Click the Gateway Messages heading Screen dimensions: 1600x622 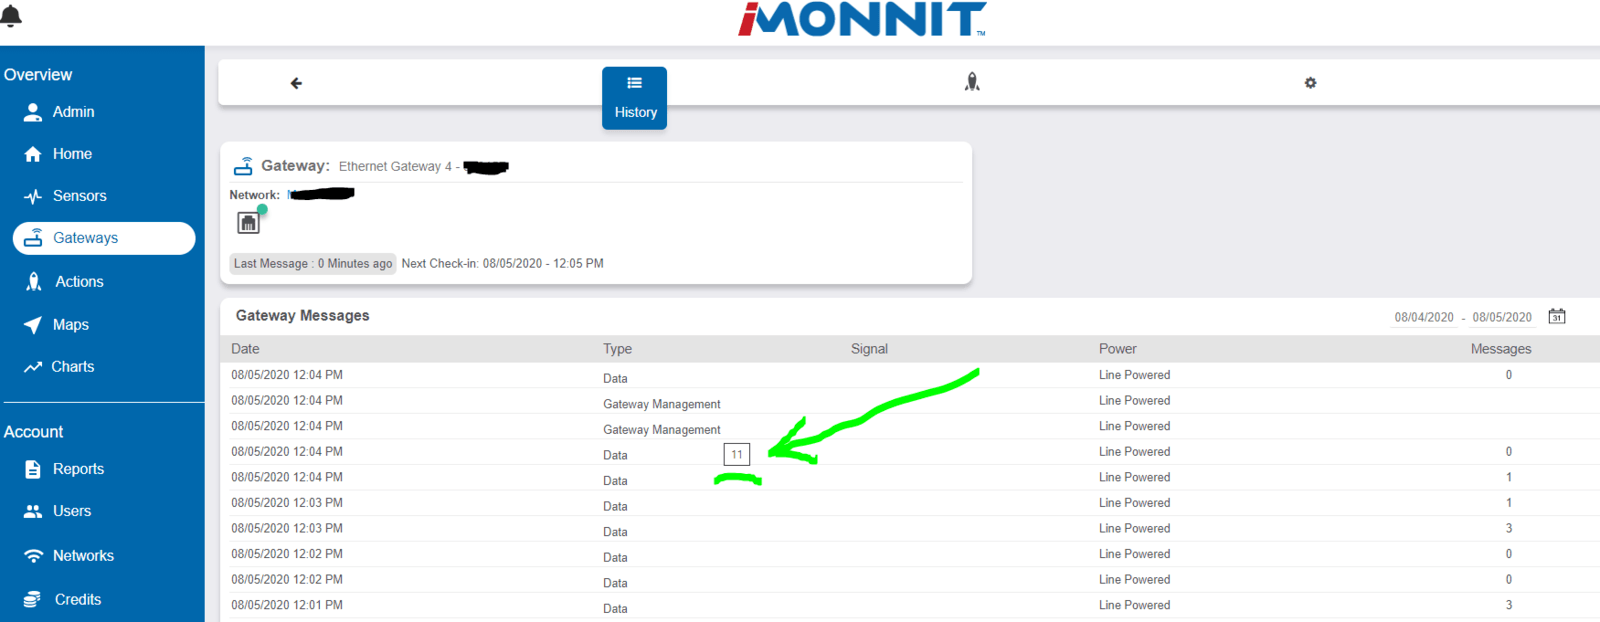tap(302, 316)
